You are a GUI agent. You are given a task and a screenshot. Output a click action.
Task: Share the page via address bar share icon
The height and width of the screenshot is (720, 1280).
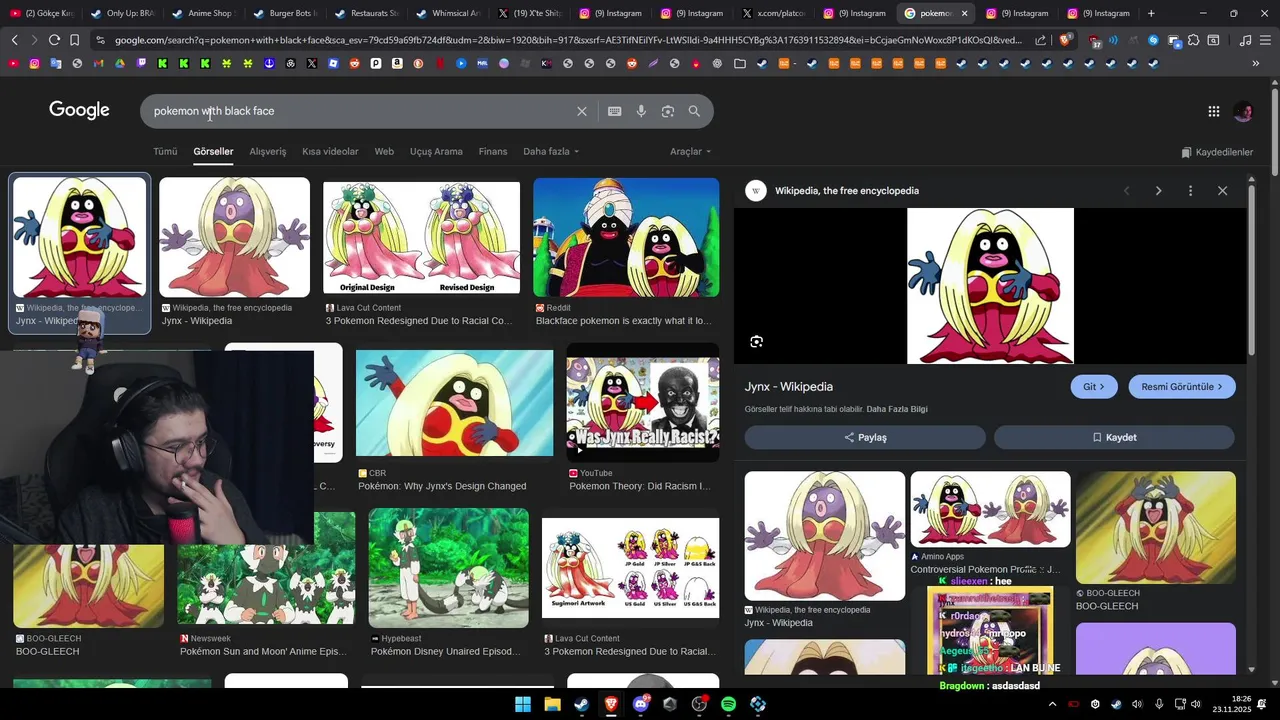coord(1041,40)
